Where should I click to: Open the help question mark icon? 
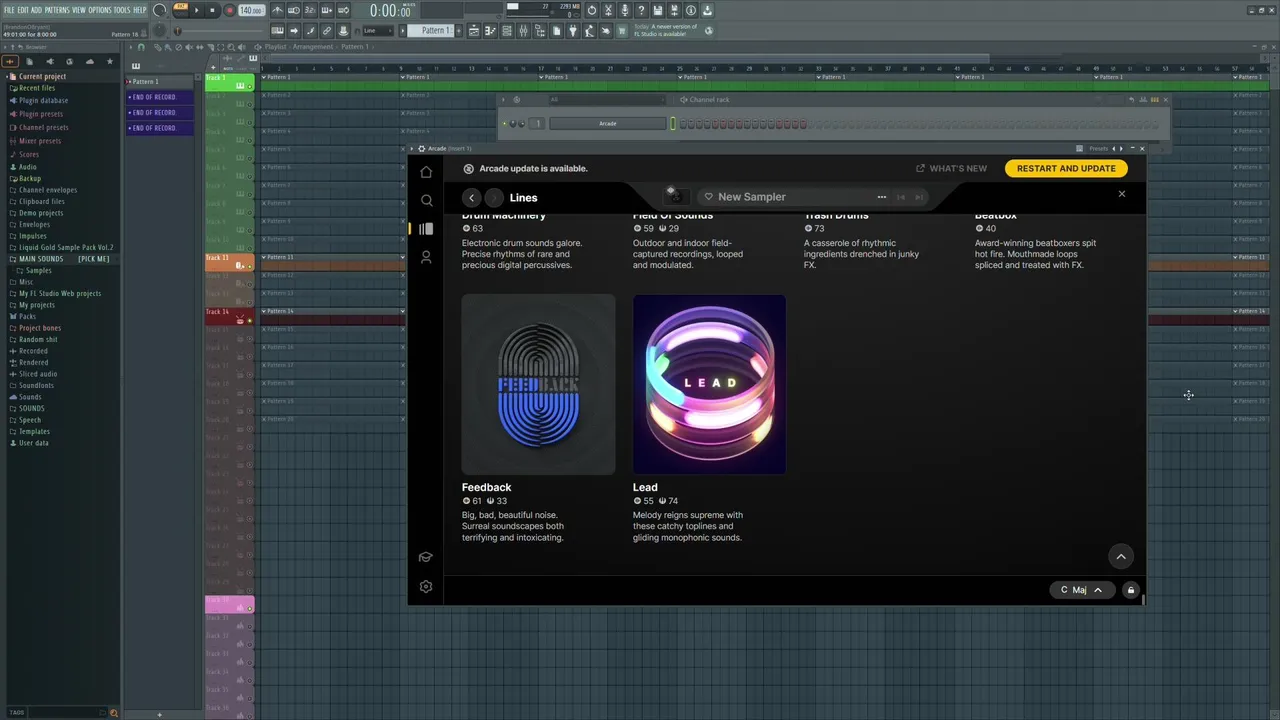(x=641, y=10)
